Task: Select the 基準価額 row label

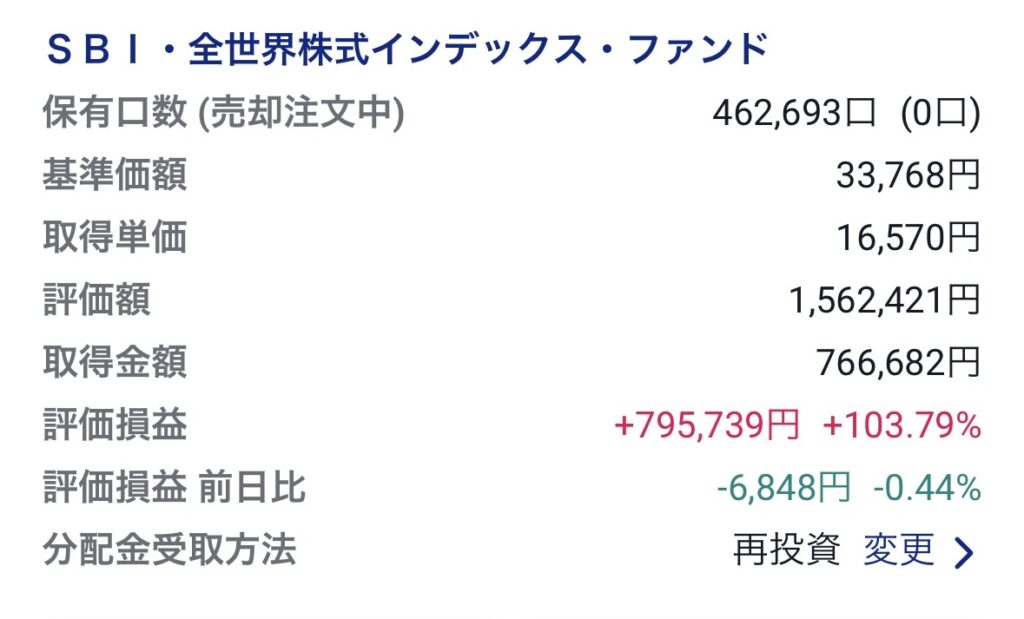Action: (115, 174)
